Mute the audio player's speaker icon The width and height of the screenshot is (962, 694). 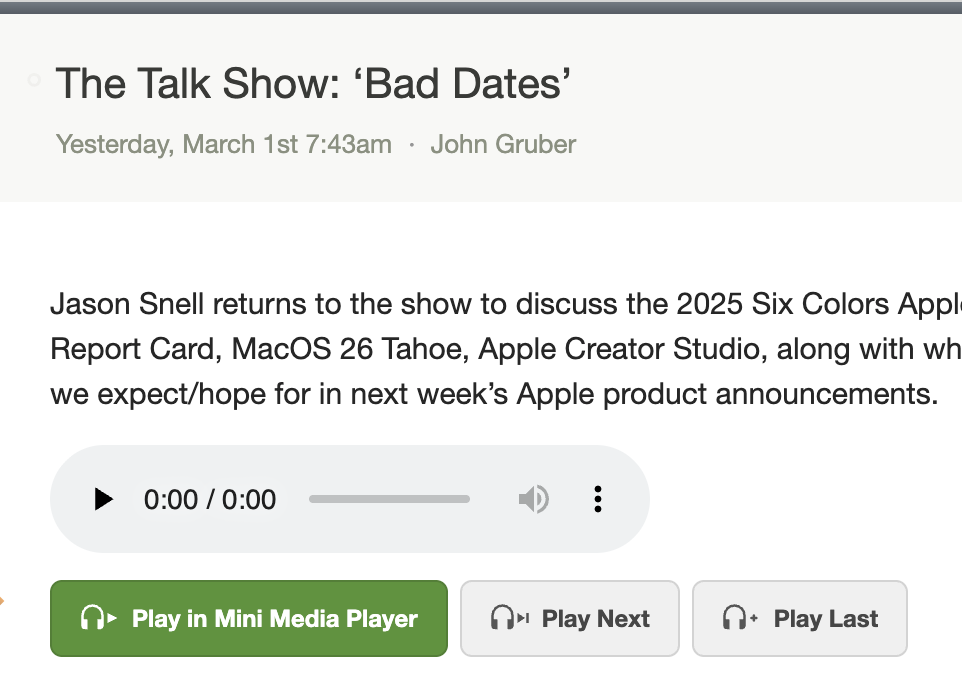534,499
